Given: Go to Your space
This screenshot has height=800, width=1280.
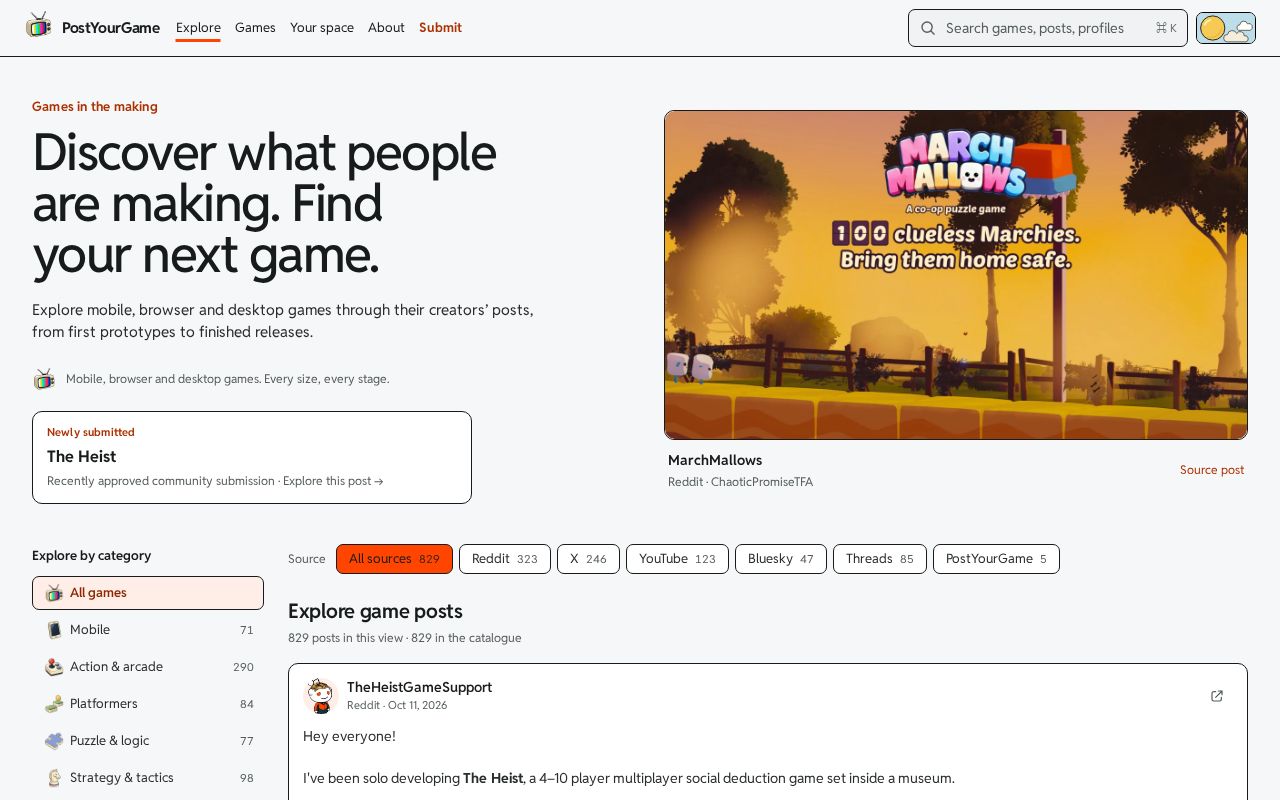Looking at the screenshot, I should pos(322,28).
